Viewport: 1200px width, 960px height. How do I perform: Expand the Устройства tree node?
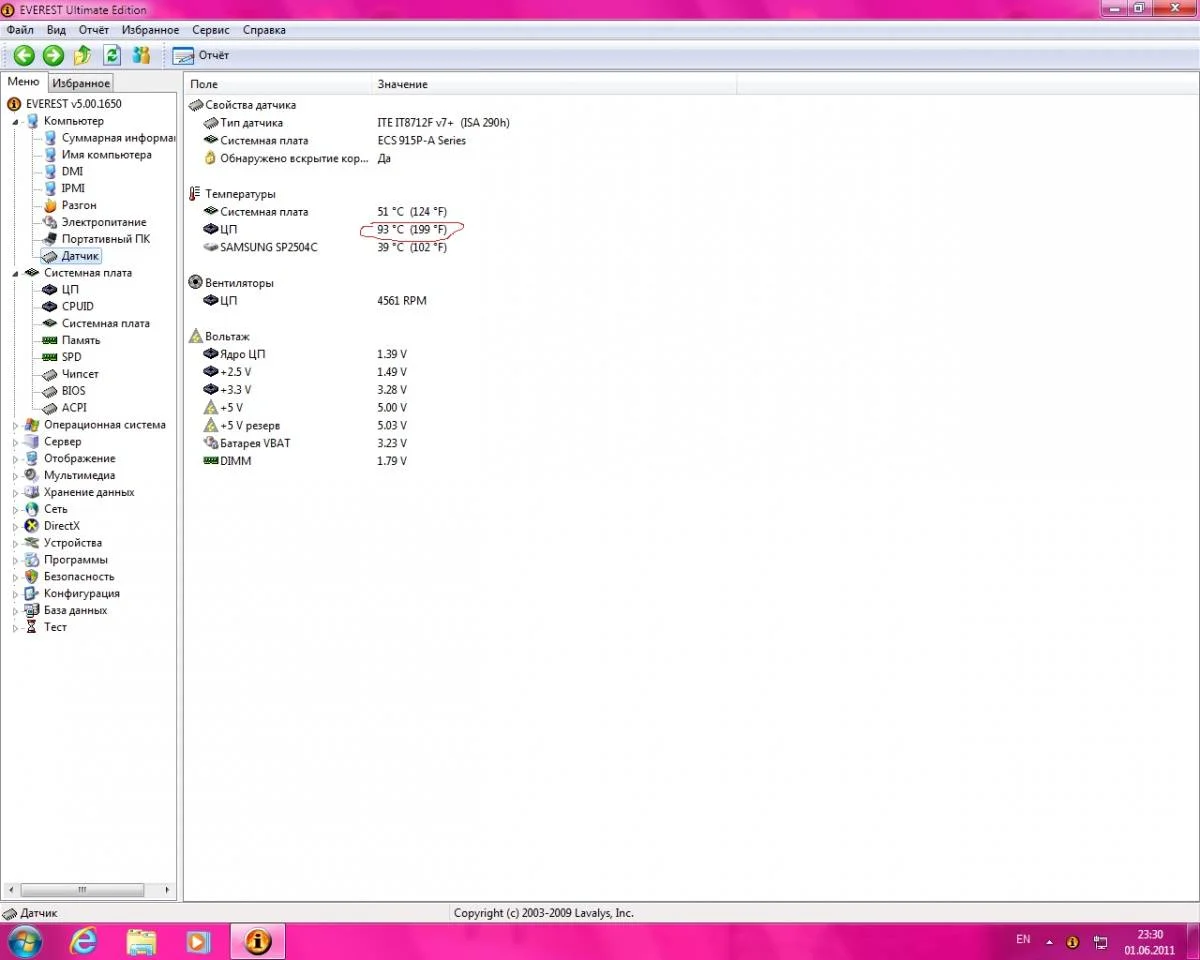point(15,543)
